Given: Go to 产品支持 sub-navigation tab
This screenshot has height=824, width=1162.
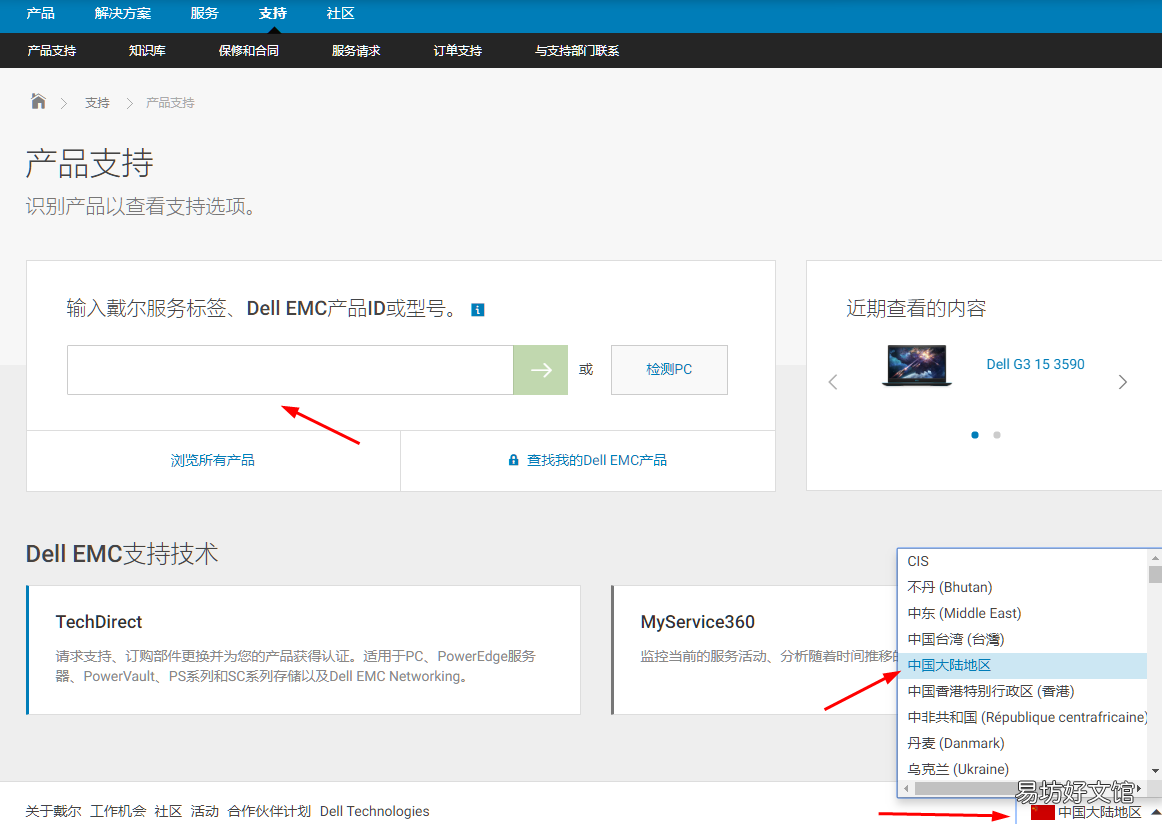Looking at the screenshot, I should (52, 50).
